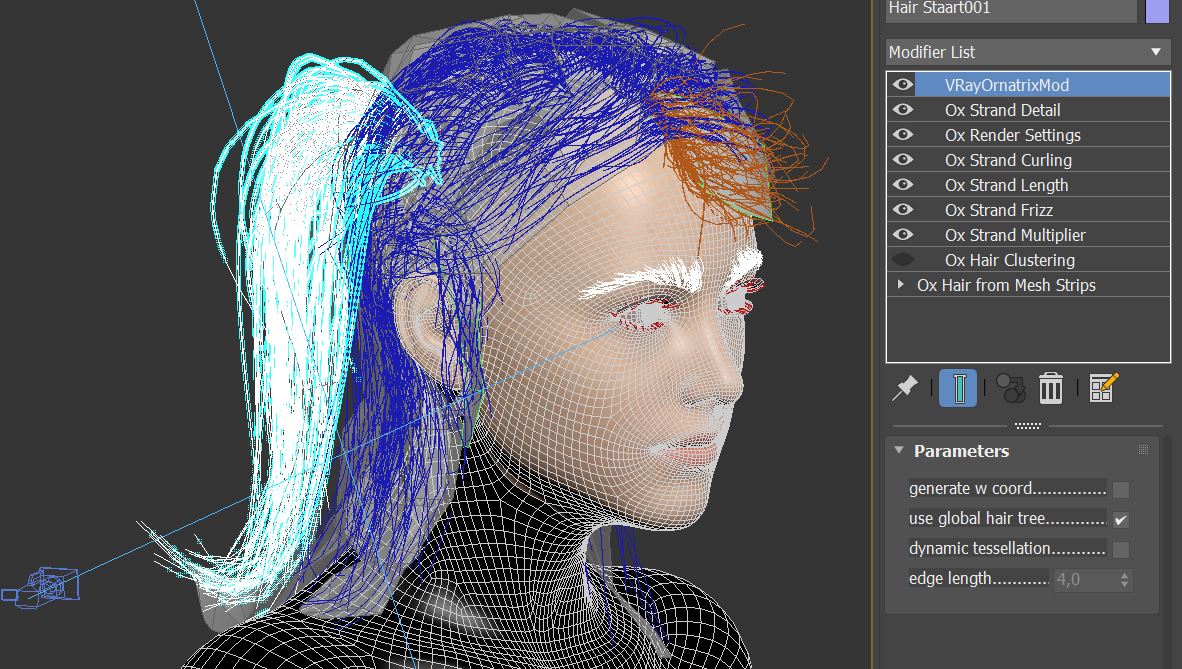Click the Hair Staart001 name field
Viewport: 1182px width, 669px height.
tap(1010, 9)
